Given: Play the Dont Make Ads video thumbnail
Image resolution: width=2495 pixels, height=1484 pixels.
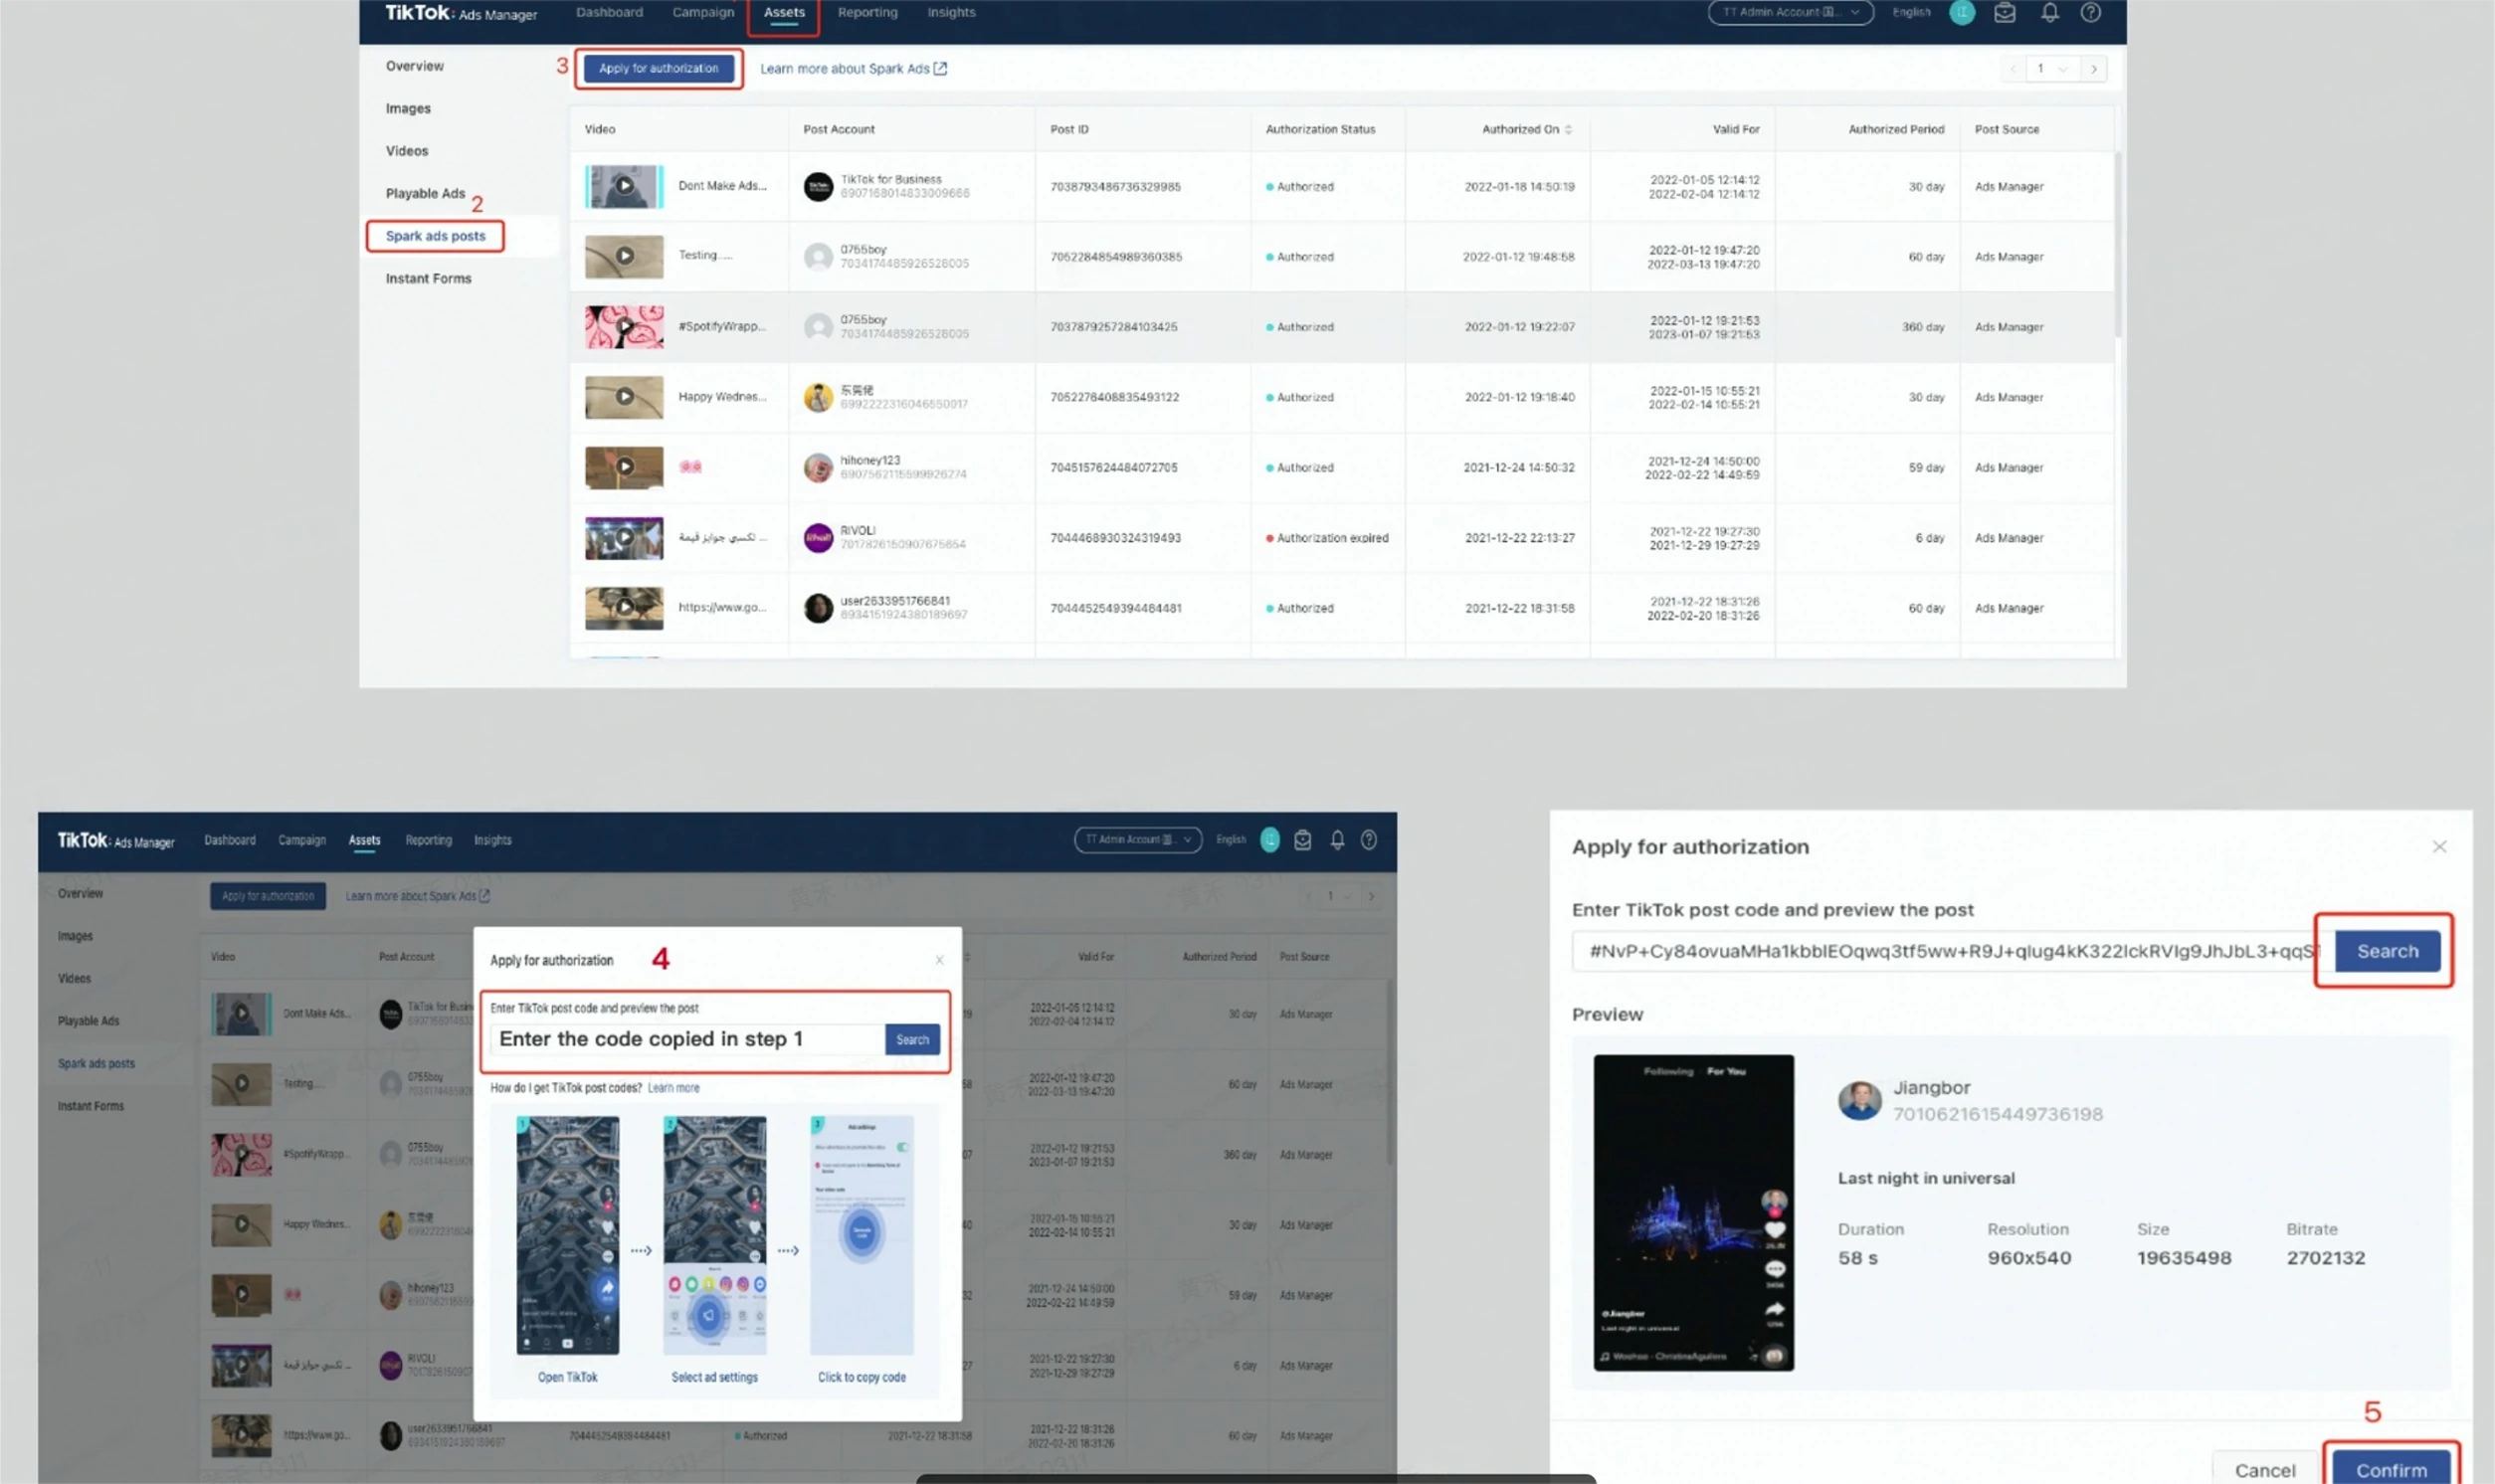Looking at the screenshot, I should click(x=624, y=186).
